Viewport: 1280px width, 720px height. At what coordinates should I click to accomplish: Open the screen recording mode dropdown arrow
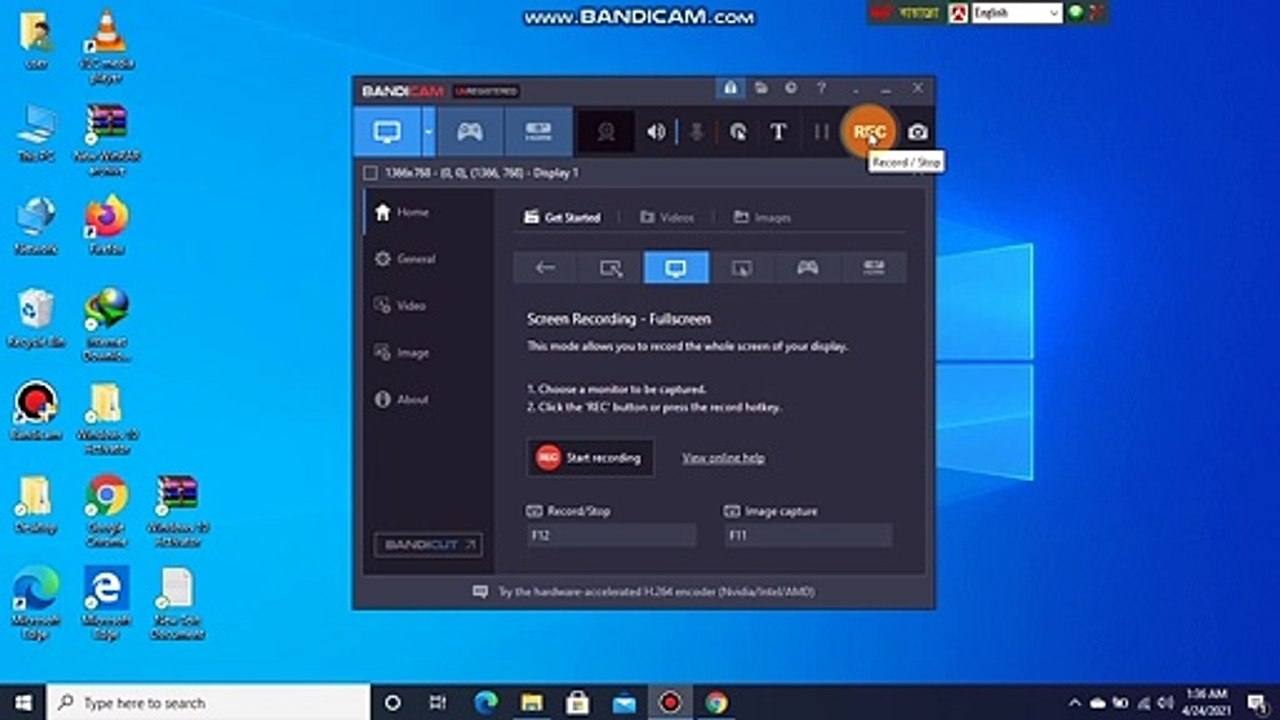(429, 132)
